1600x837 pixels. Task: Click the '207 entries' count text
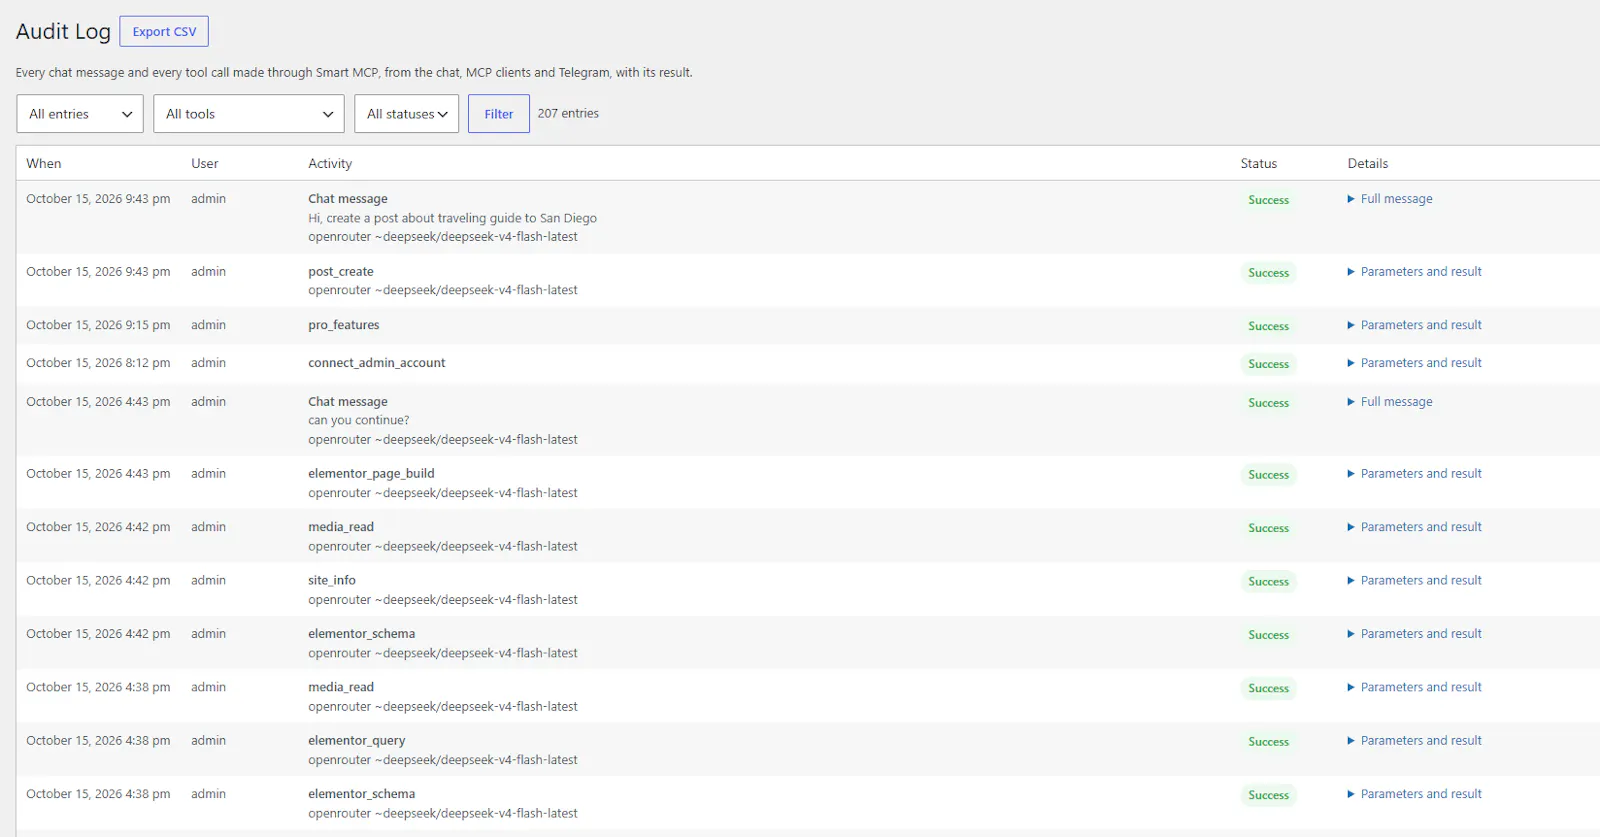click(x=568, y=113)
